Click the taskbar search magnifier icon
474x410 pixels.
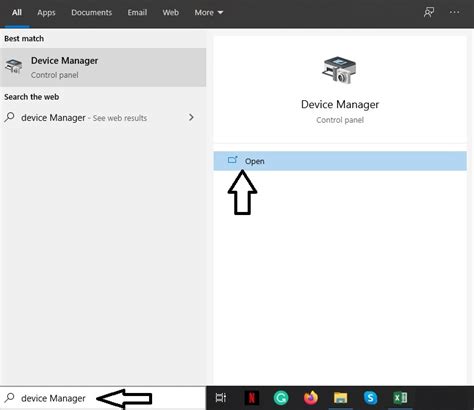pos(10,398)
